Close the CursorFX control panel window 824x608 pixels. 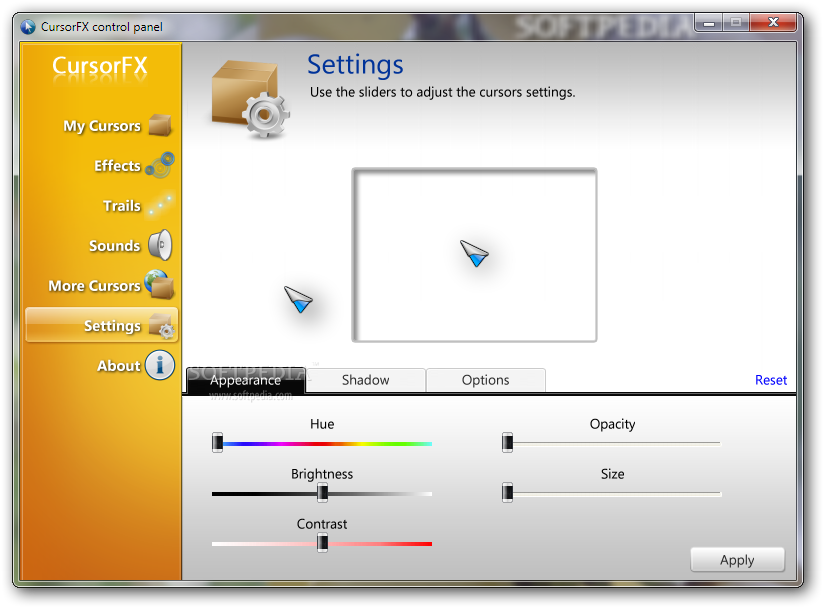(773, 23)
